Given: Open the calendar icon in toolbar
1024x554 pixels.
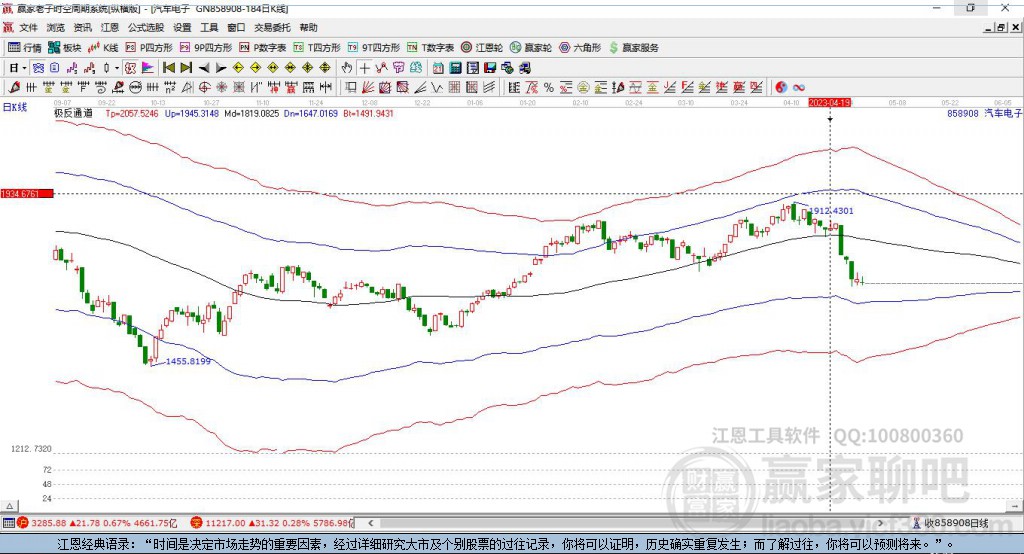Looking at the screenshot, I should pos(438,68).
